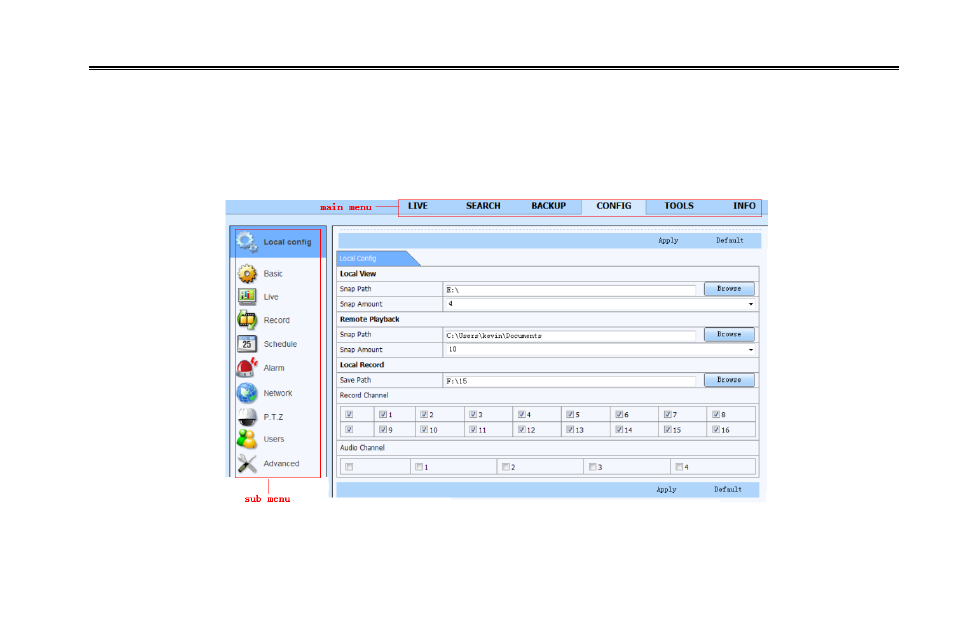The image size is (955, 636).
Task: Select the Advanced tools icon
Action: 247,464
